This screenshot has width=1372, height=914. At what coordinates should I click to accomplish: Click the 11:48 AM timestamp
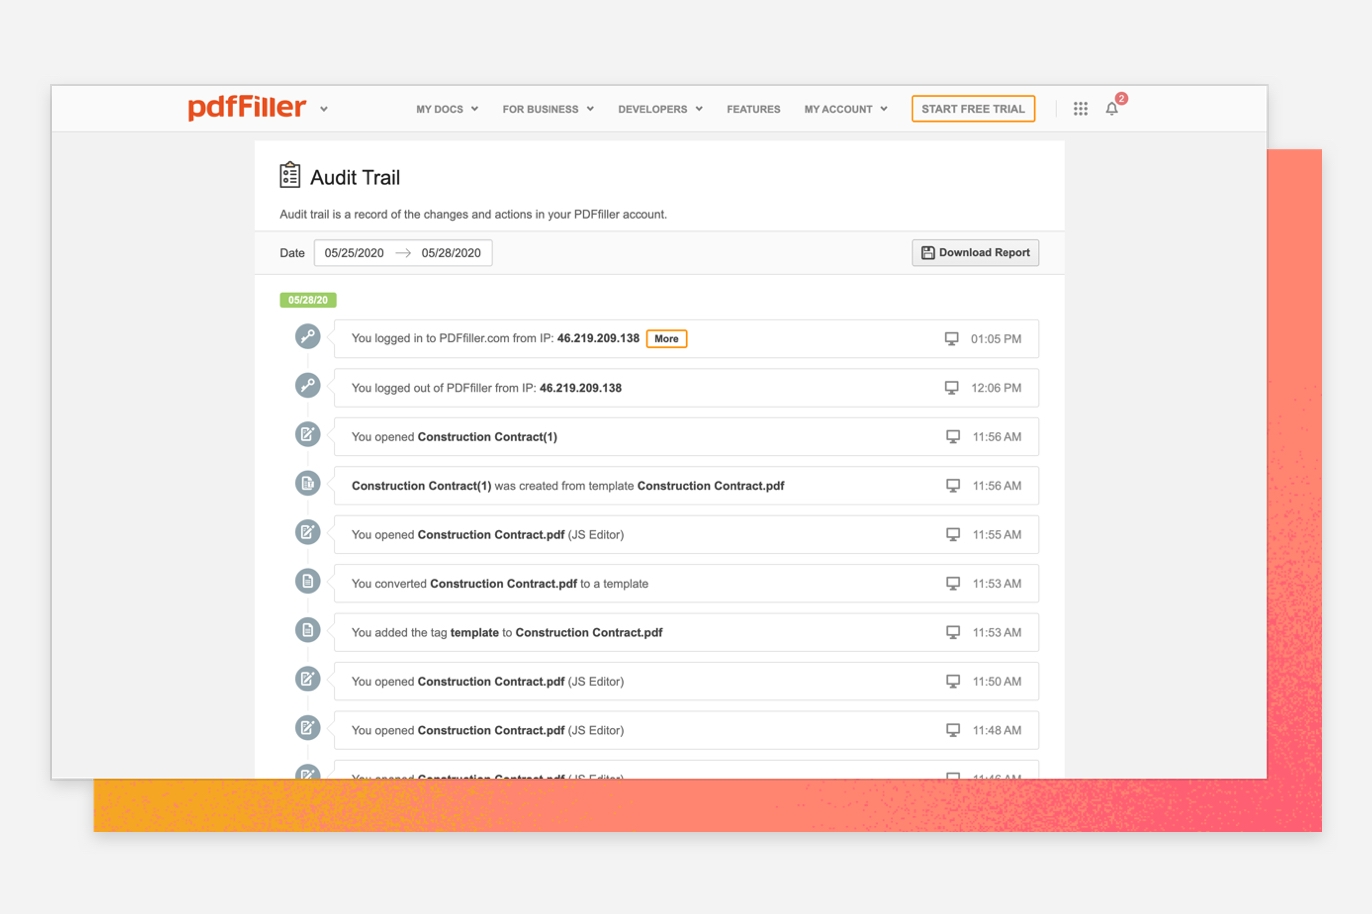click(997, 731)
